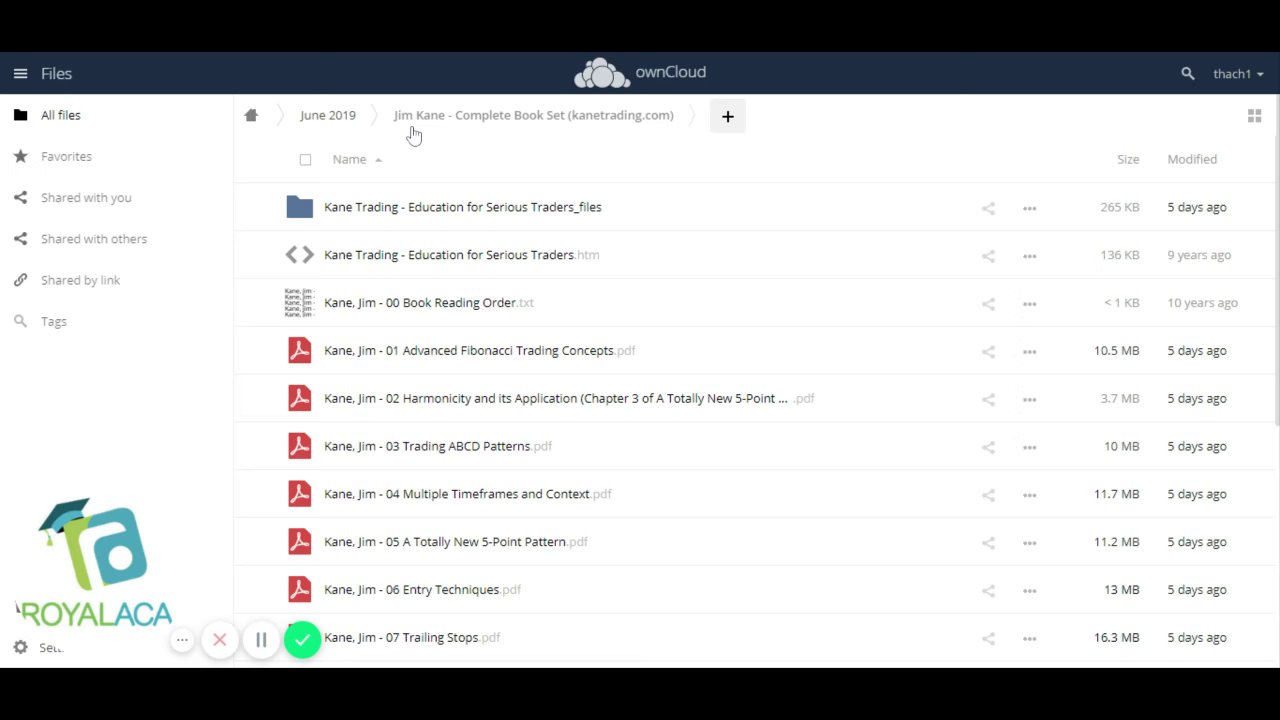
Task: Open more actions for Harmonicity file
Action: pos(1030,400)
